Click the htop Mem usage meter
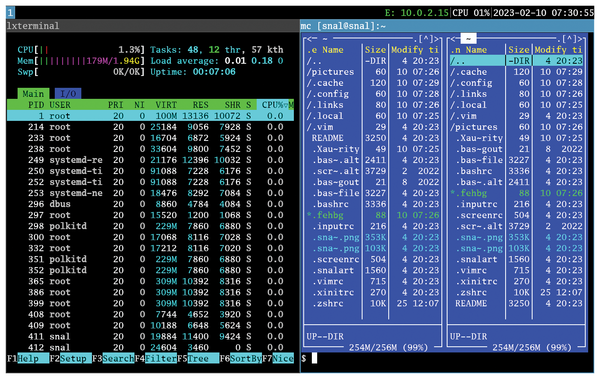The image size is (600, 379). (x=81, y=61)
